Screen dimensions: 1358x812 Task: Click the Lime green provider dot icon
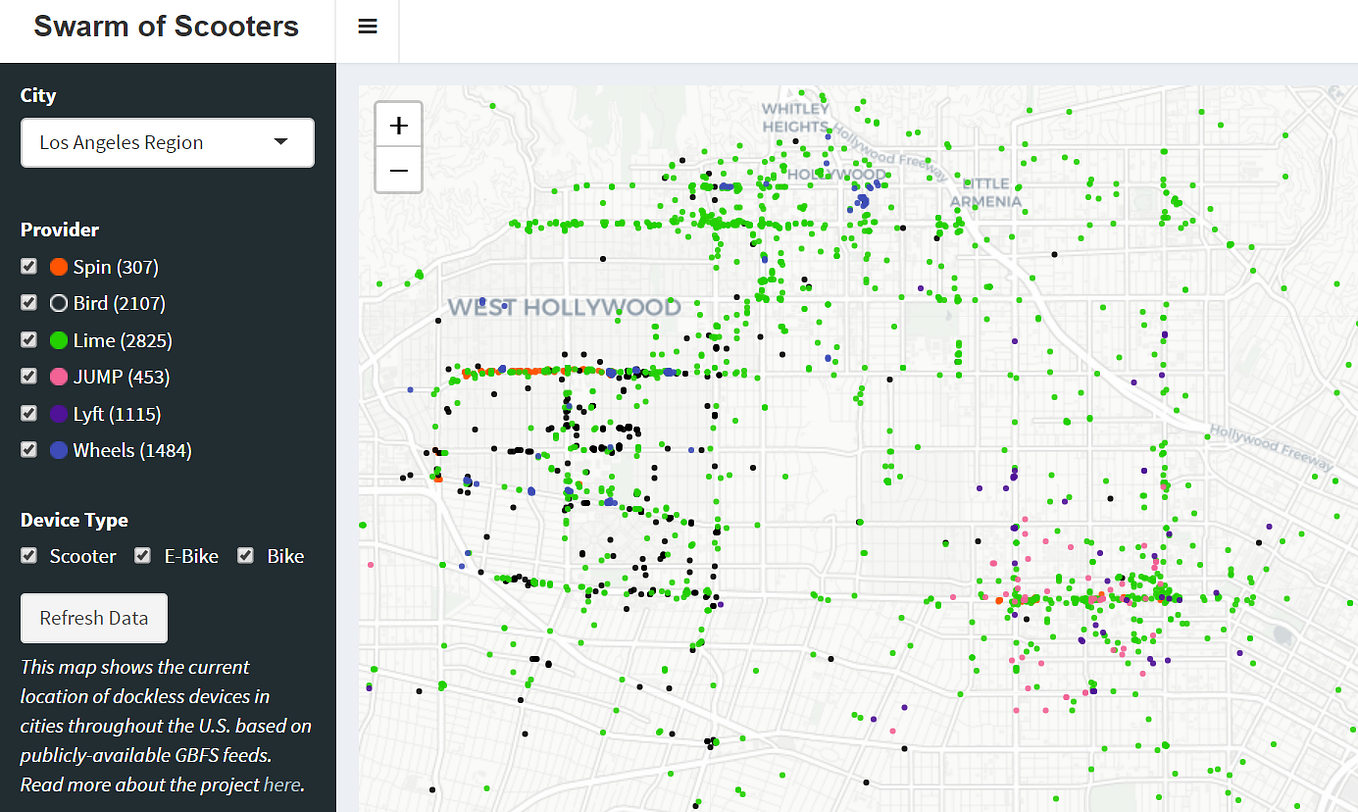tap(57, 340)
